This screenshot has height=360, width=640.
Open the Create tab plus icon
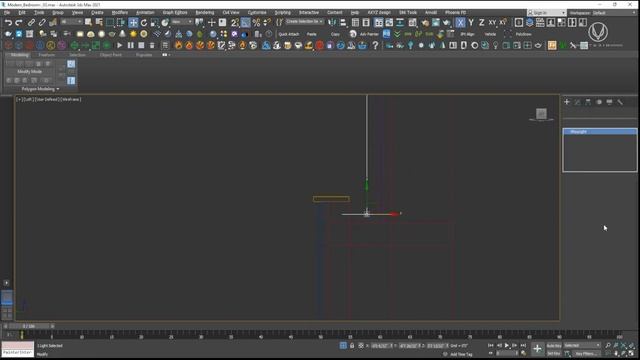click(567, 102)
